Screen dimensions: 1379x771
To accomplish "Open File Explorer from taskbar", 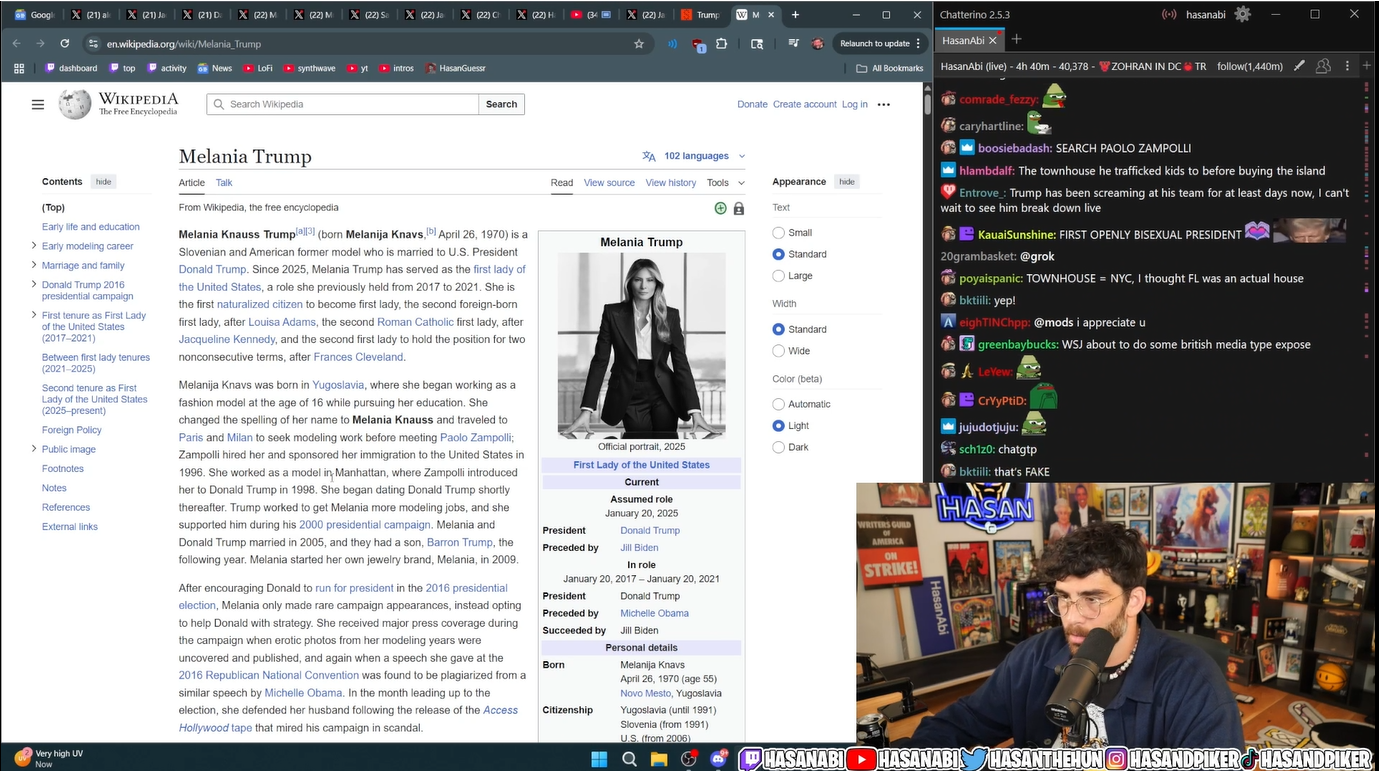I will tap(659, 759).
